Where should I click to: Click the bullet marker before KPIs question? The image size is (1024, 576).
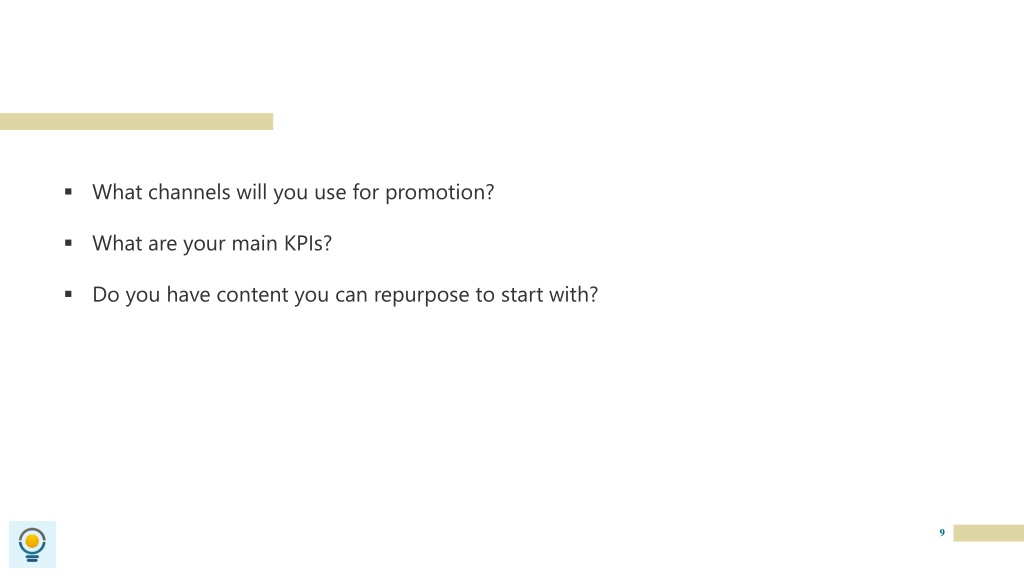tap(68, 243)
